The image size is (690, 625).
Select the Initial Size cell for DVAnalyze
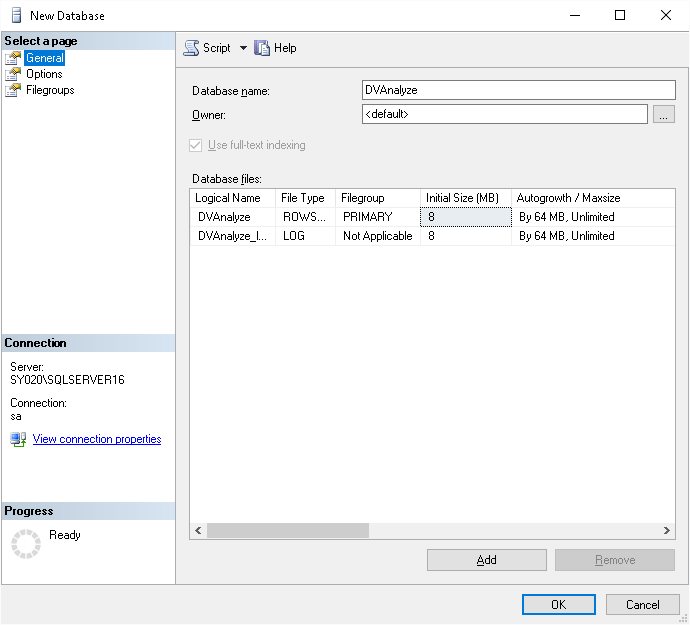point(466,217)
